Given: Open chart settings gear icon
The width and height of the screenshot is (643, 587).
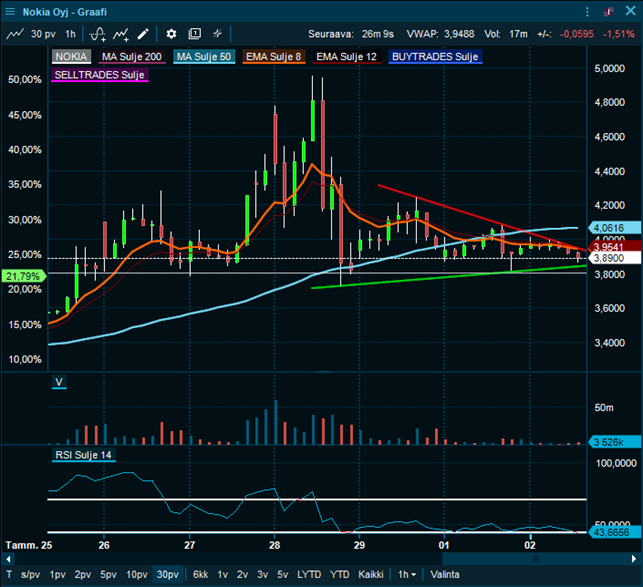Looking at the screenshot, I should point(171,33).
